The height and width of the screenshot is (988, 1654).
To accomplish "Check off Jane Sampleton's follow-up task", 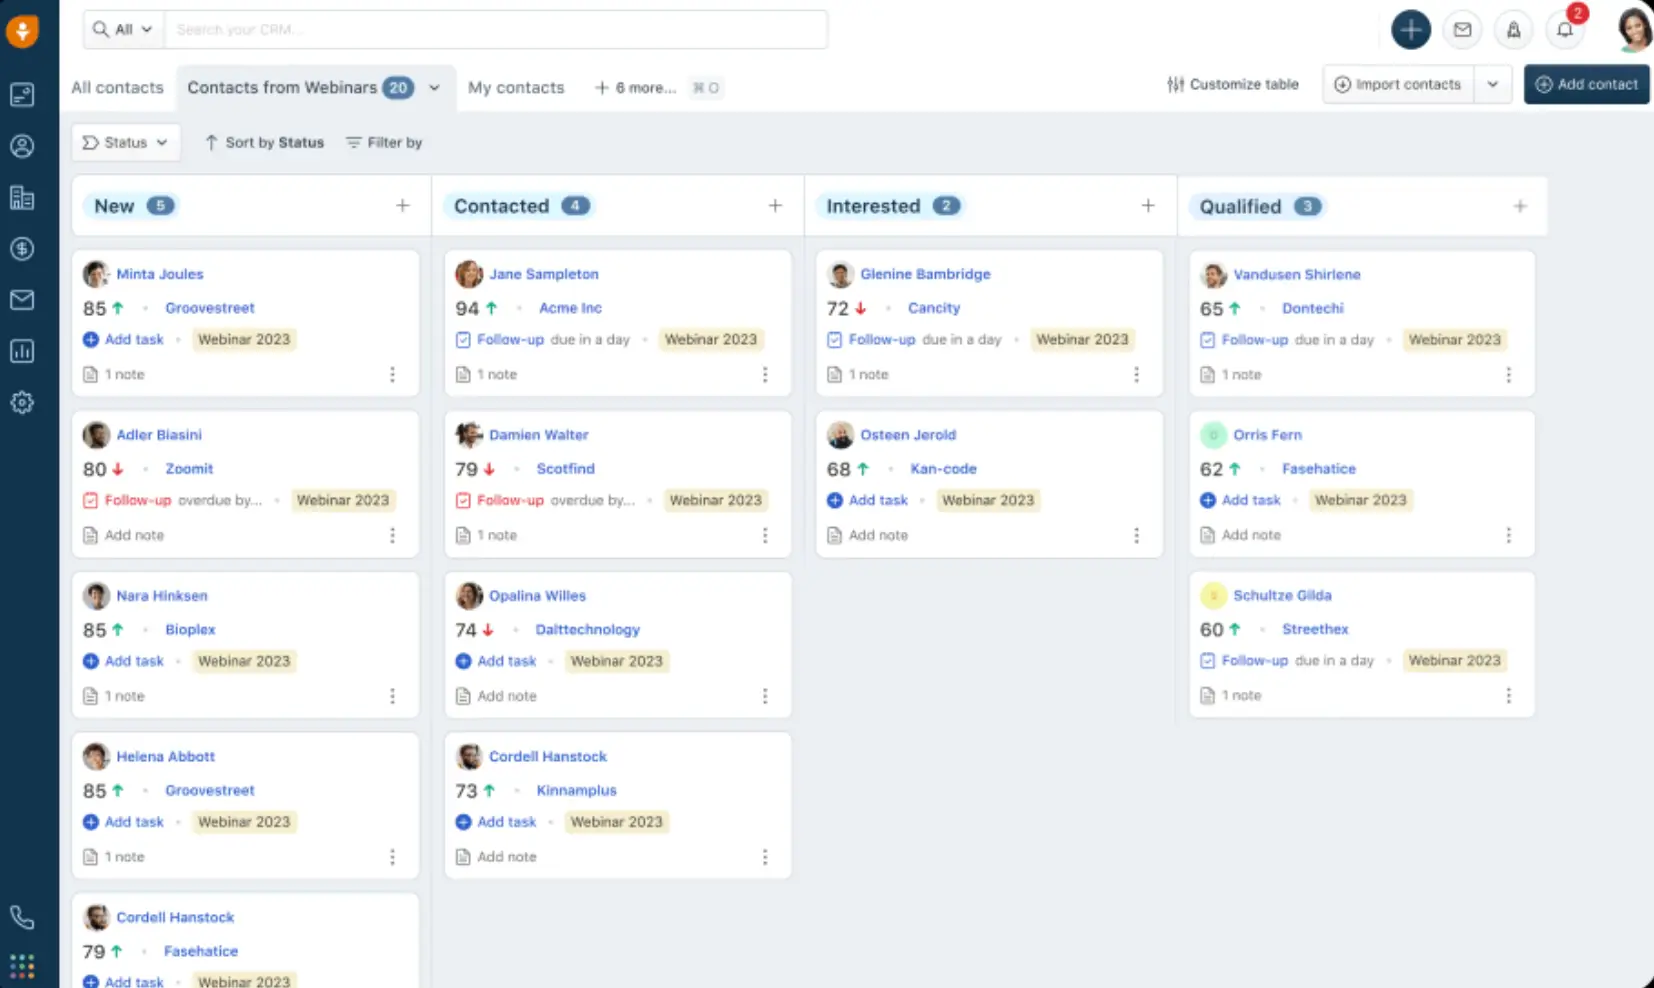I will [x=463, y=339].
